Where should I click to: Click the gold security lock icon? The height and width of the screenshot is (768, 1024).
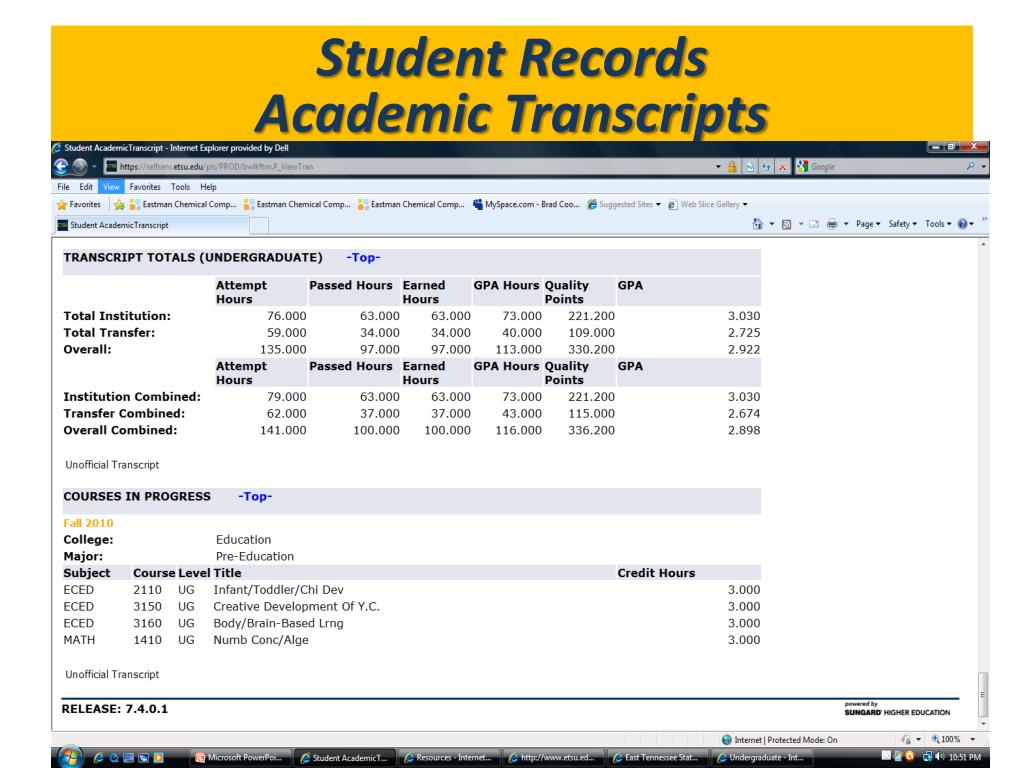coord(732,167)
